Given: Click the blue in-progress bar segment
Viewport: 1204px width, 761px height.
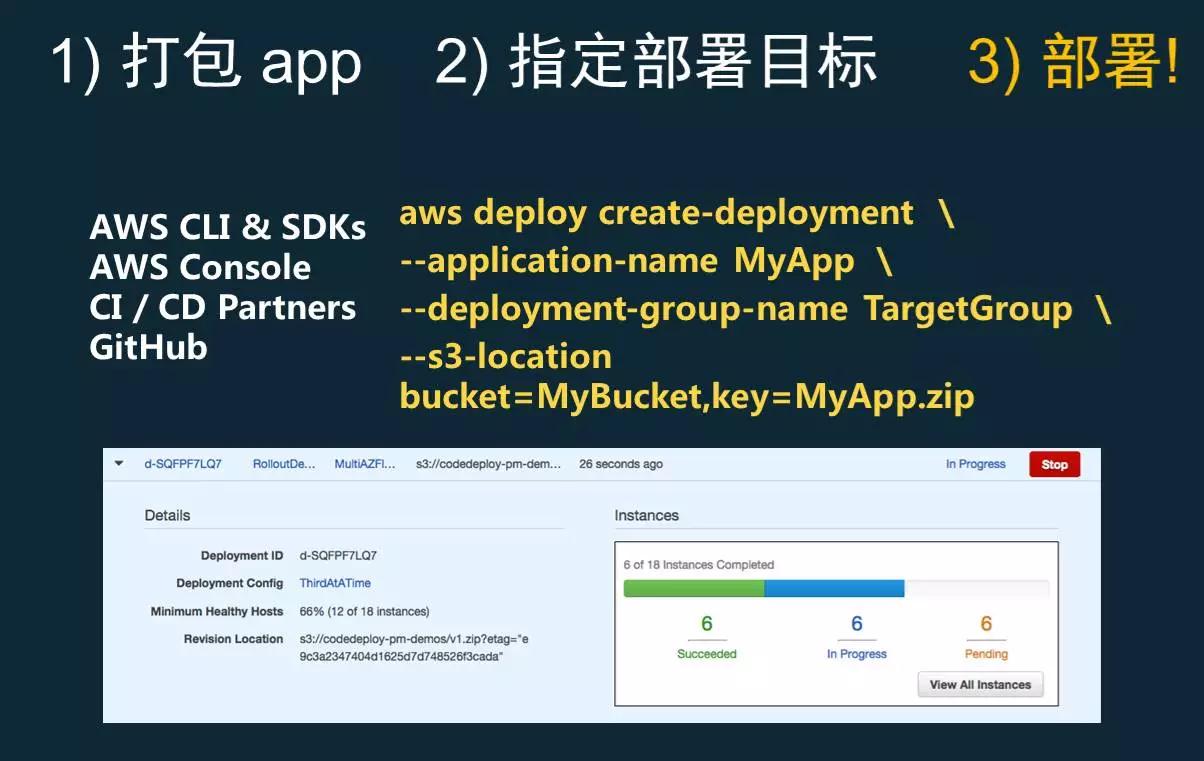Looking at the screenshot, I should click(835, 588).
